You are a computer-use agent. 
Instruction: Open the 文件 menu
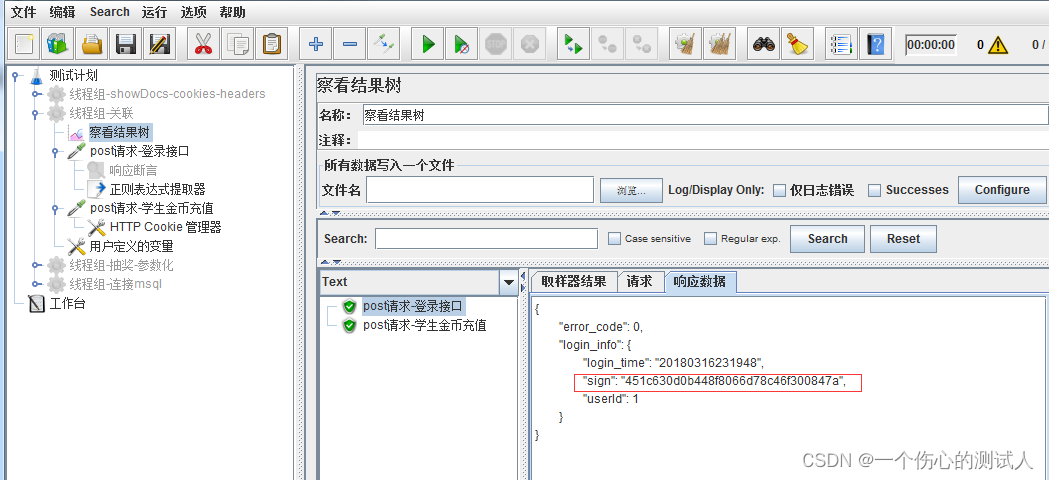pos(23,12)
